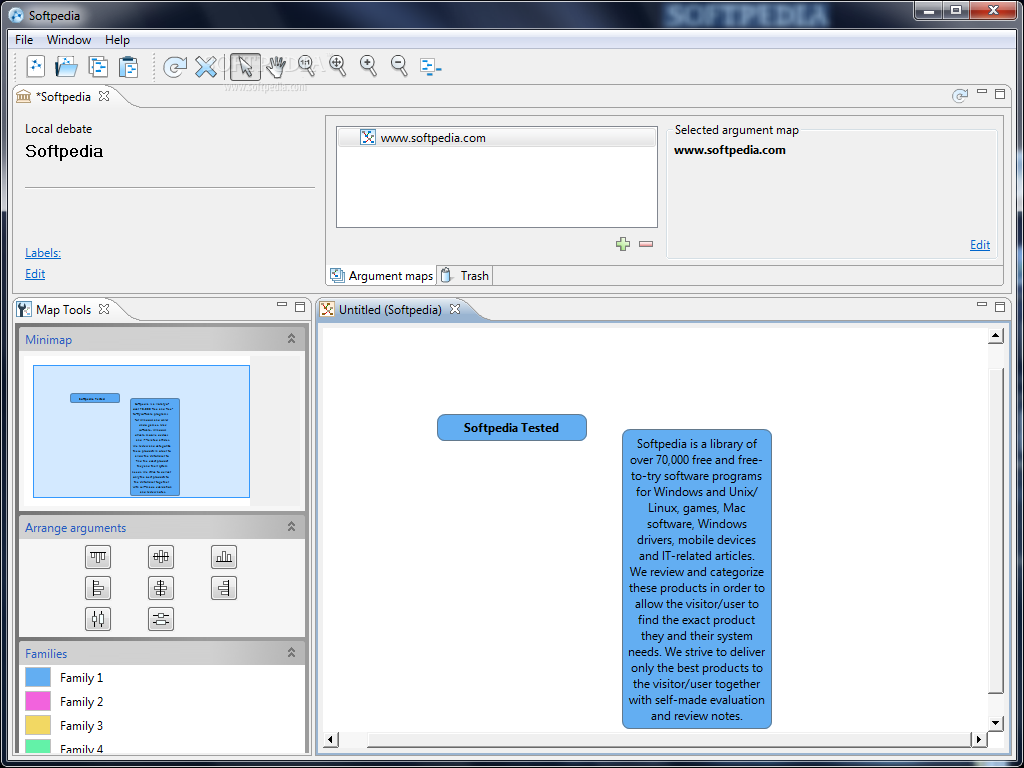The height and width of the screenshot is (768, 1024).
Task: Close the *Softpedia debate tab
Action: [104, 96]
